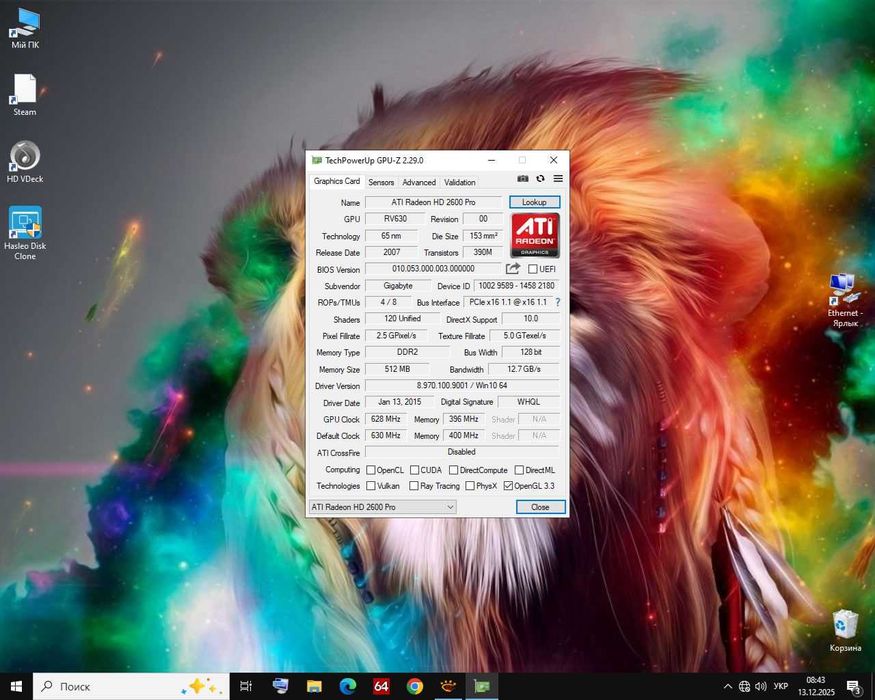875x700 pixels.
Task: Click the computer monitor taskbar icon
Action: coord(281,686)
